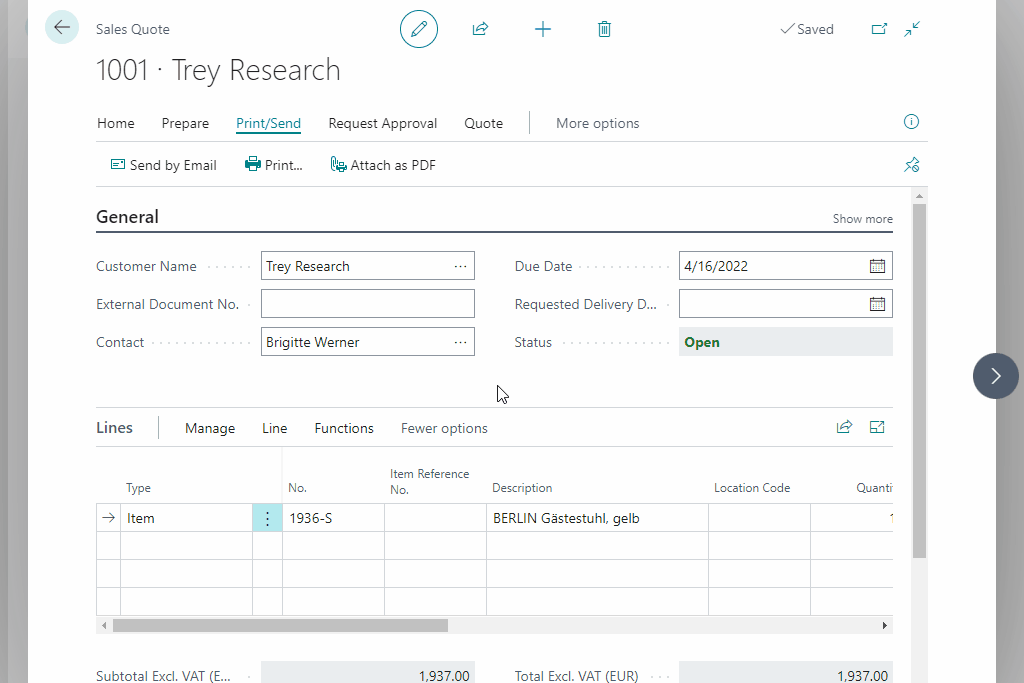Open the share icon in the header
This screenshot has height=683, width=1024.
[x=480, y=29]
